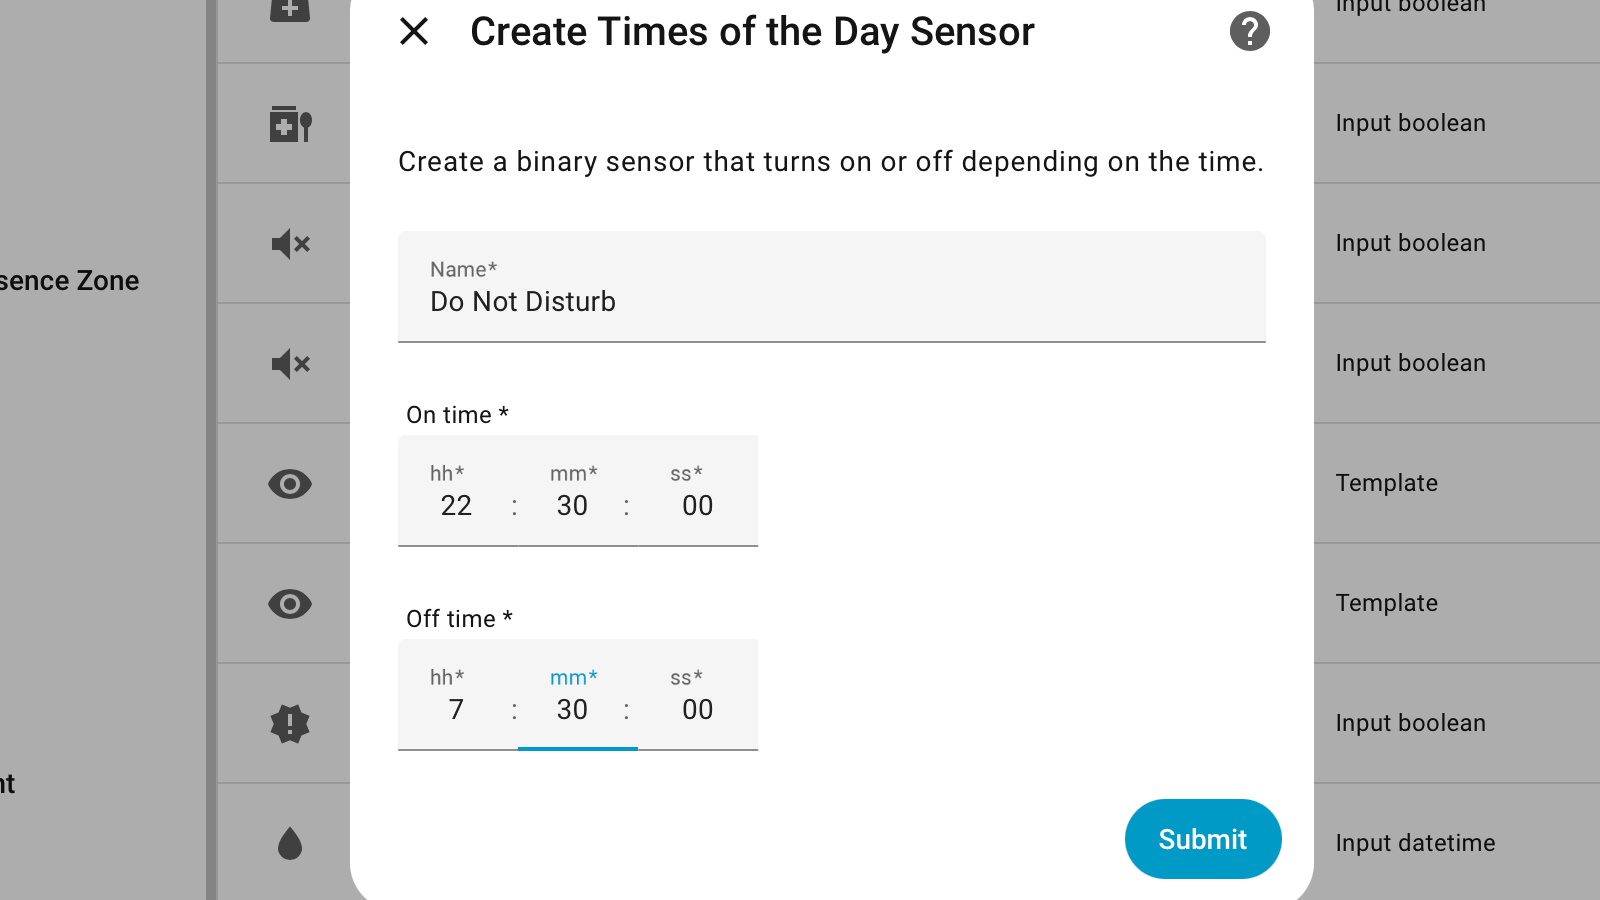Open the help question mark icon
The height and width of the screenshot is (900, 1600).
click(1249, 32)
